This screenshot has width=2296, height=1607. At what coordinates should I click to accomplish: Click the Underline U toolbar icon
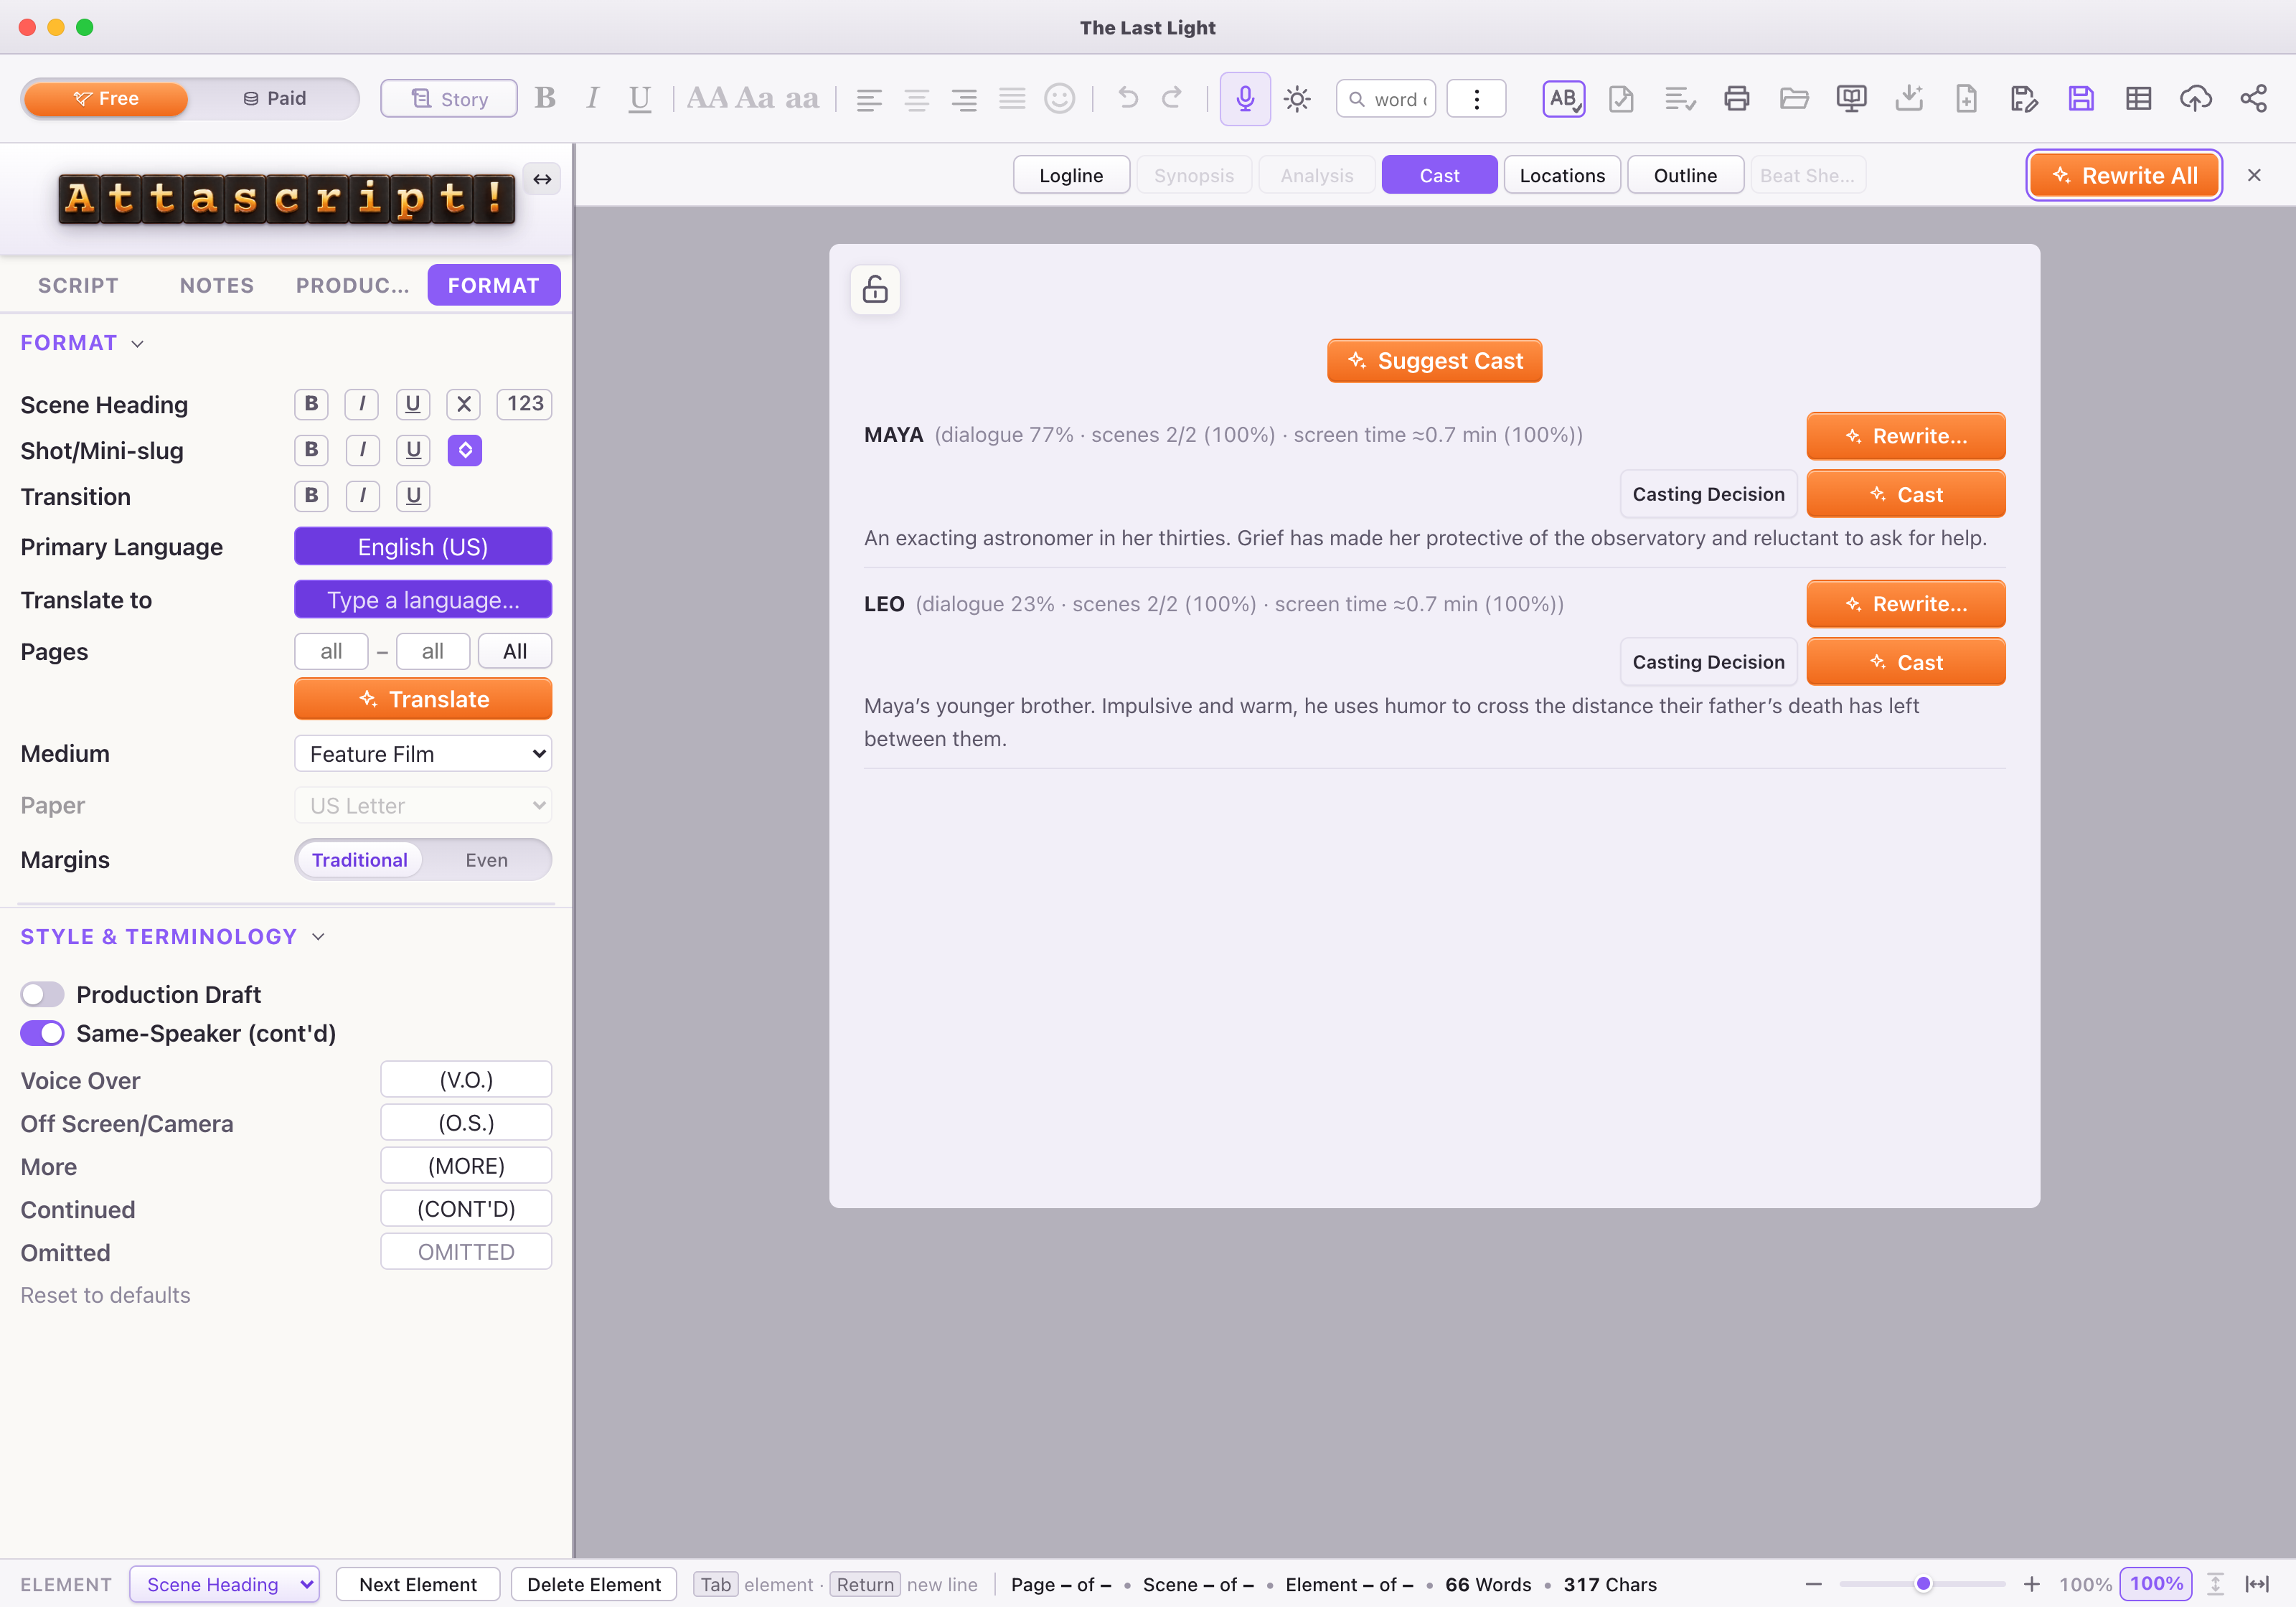[639, 98]
